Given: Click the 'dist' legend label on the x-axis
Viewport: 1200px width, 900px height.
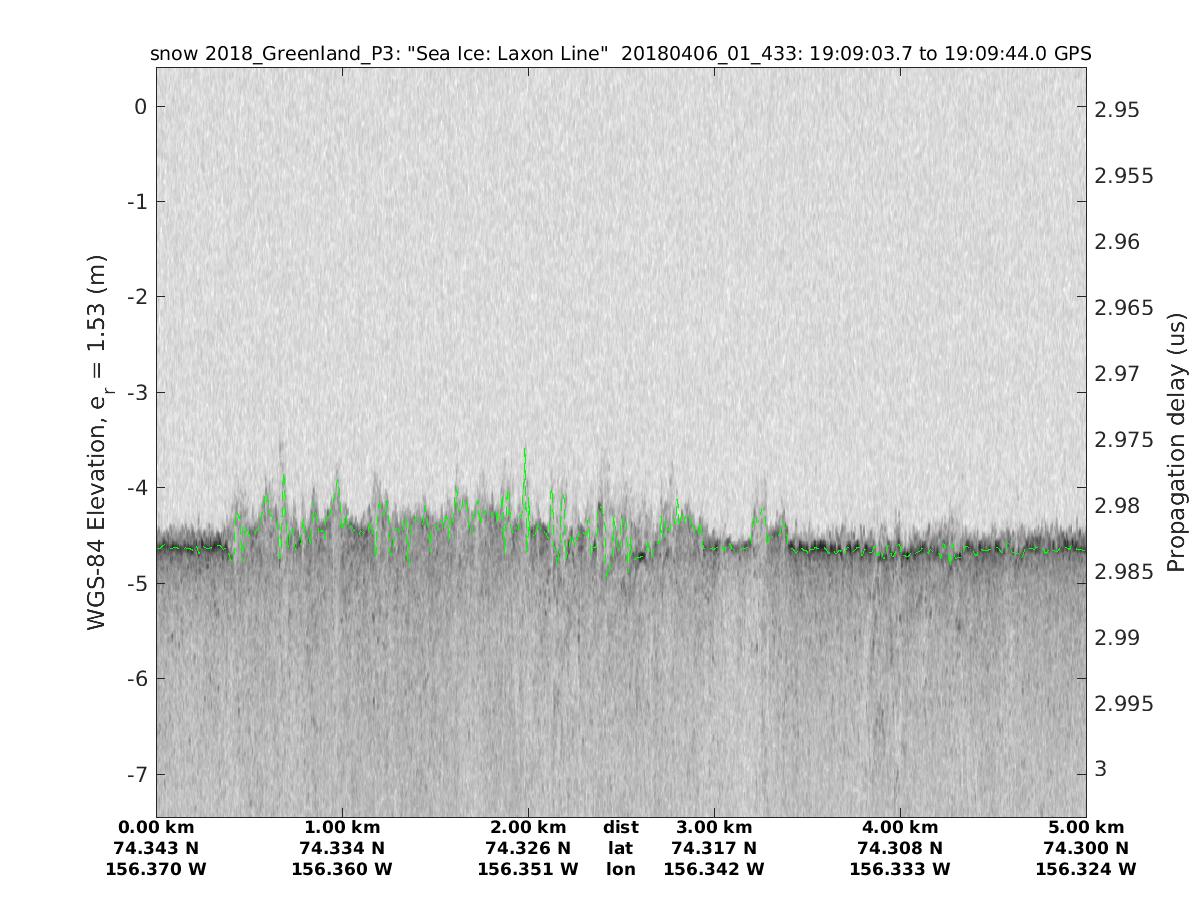Looking at the screenshot, I should [x=620, y=827].
